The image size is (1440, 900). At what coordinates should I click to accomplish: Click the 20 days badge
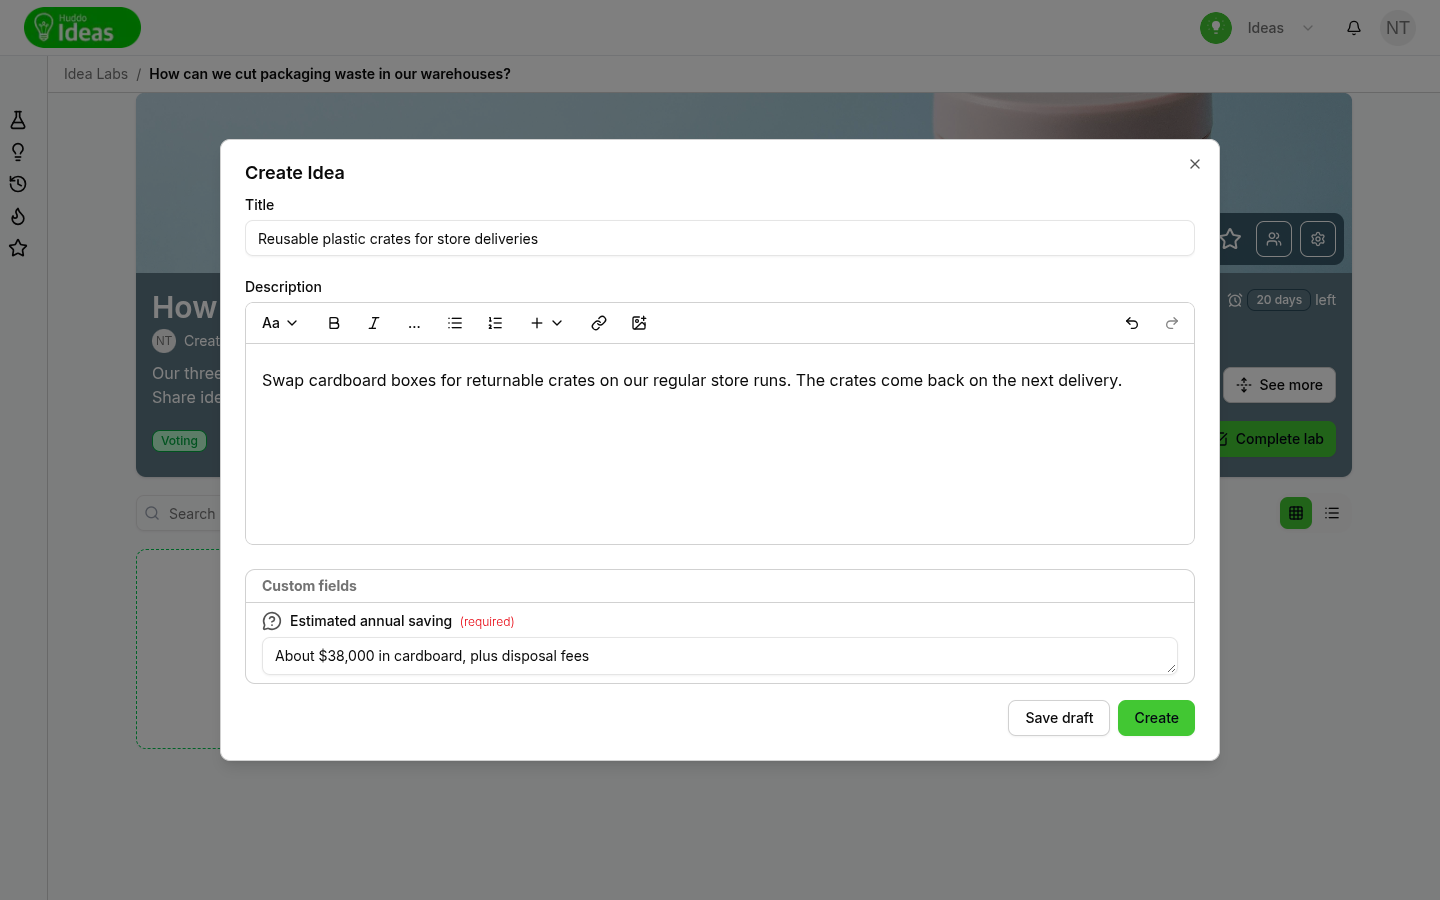point(1279,300)
